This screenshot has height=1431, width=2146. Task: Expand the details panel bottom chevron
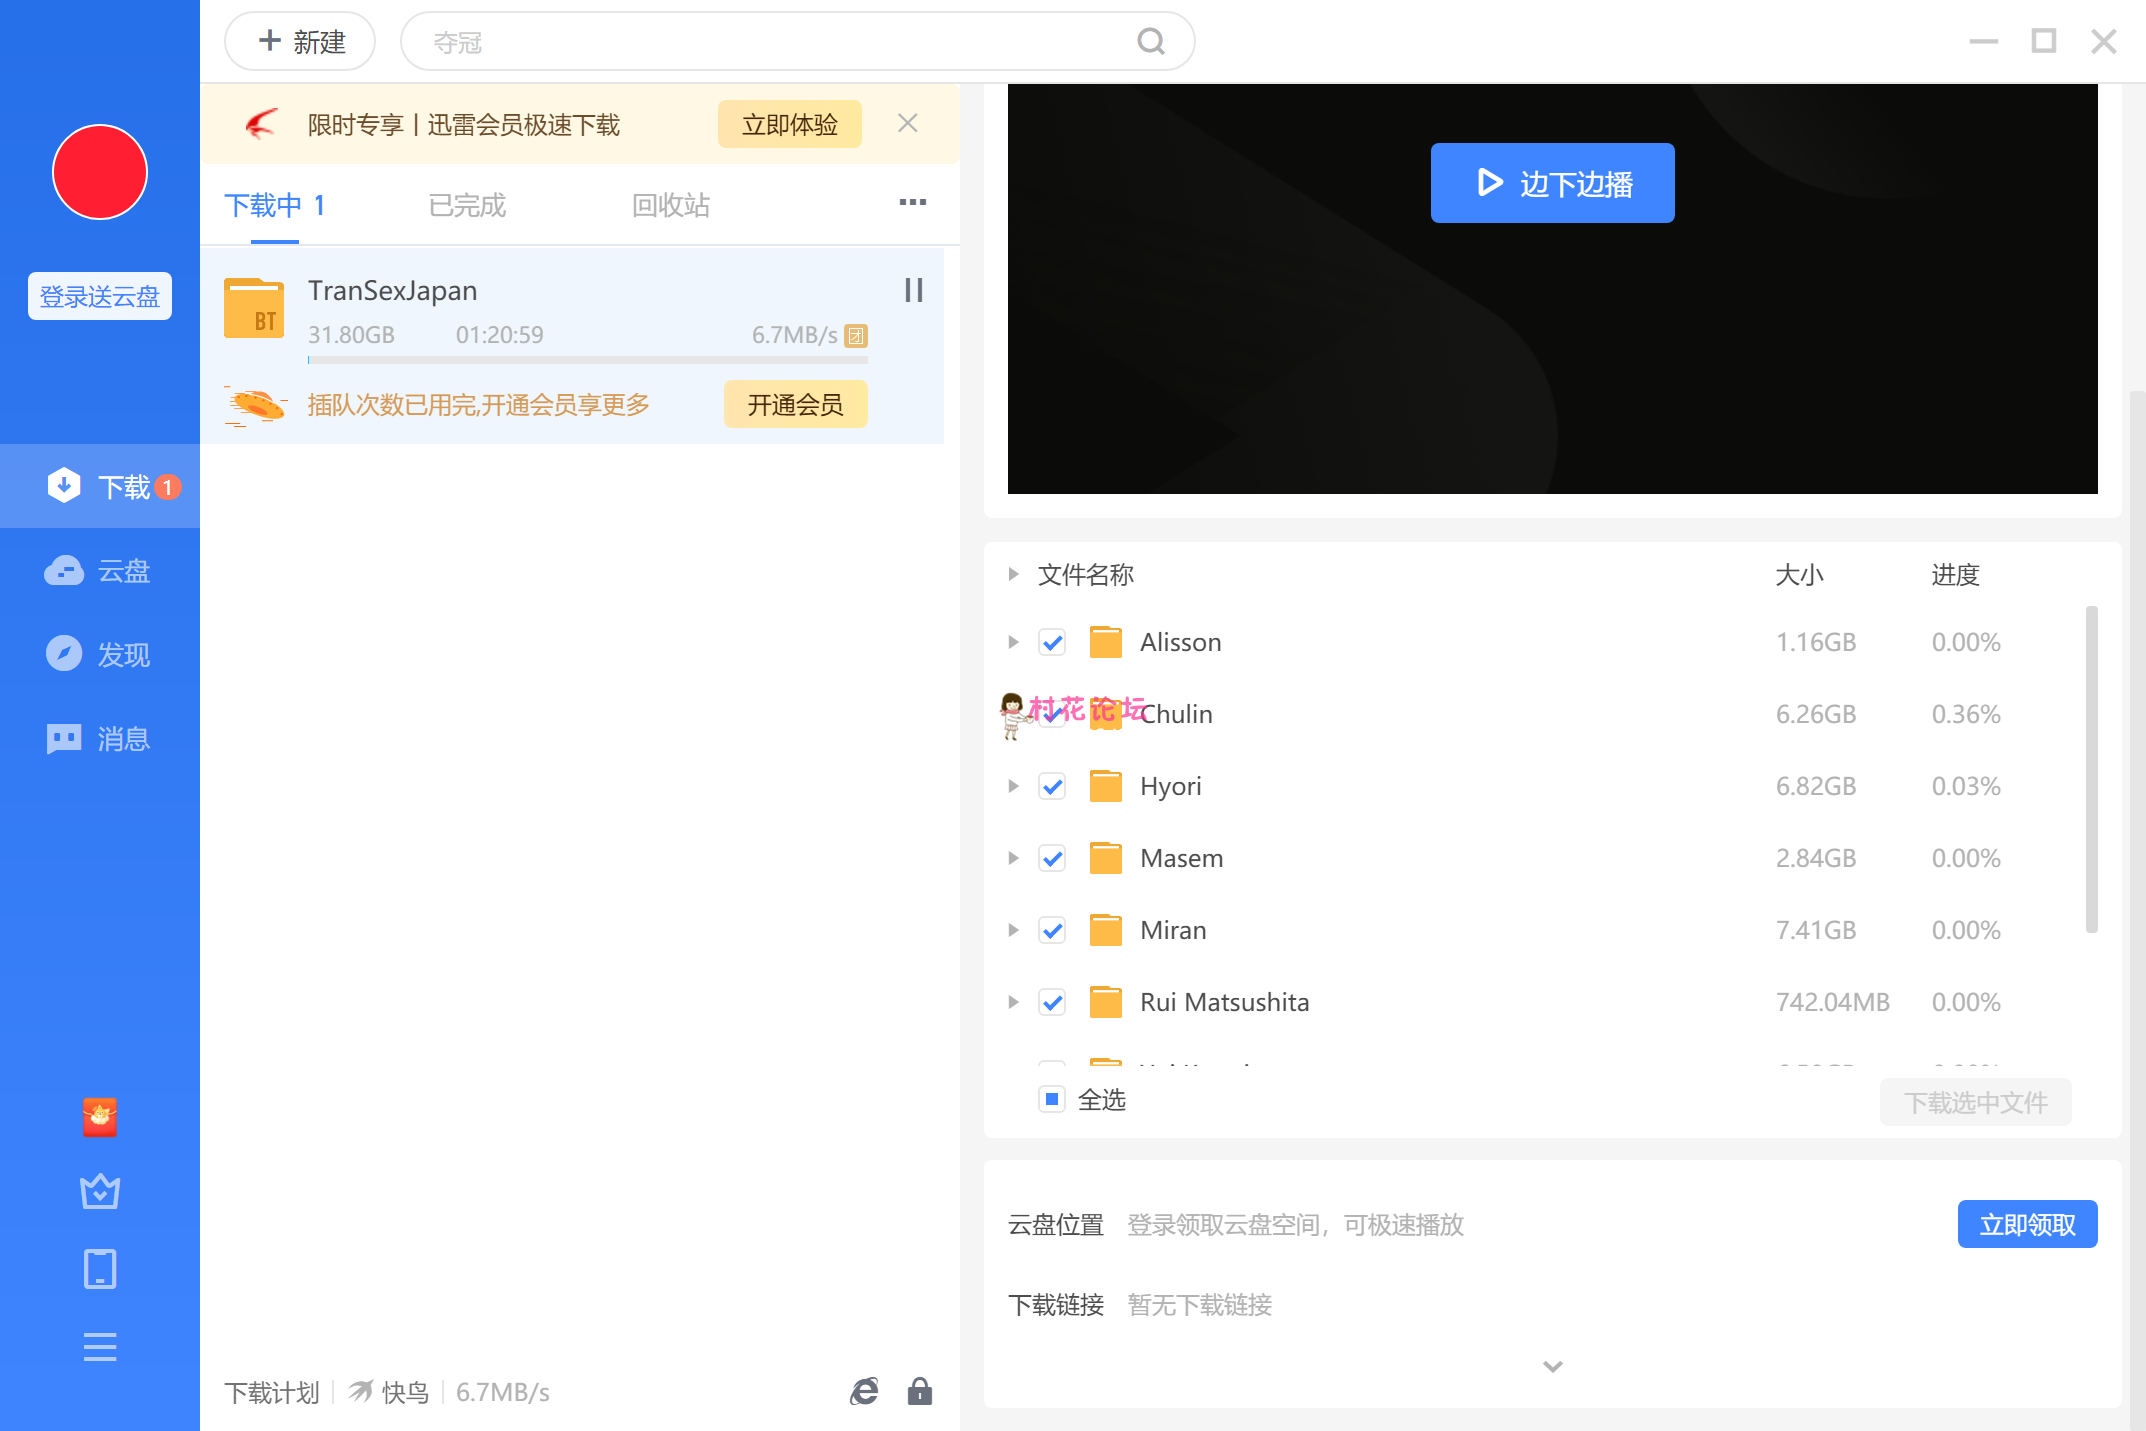coord(1552,1366)
